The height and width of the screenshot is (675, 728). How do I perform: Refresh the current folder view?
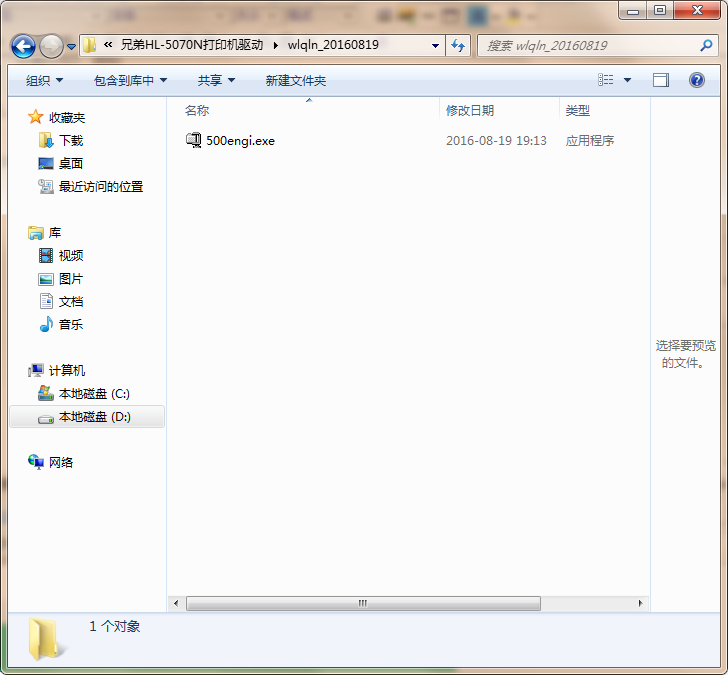[458, 45]
